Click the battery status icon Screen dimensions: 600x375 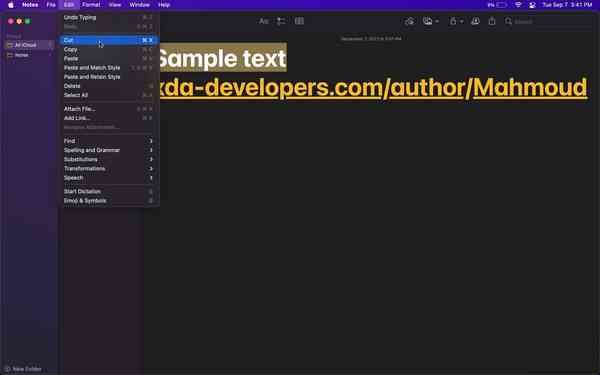(501, 5)
